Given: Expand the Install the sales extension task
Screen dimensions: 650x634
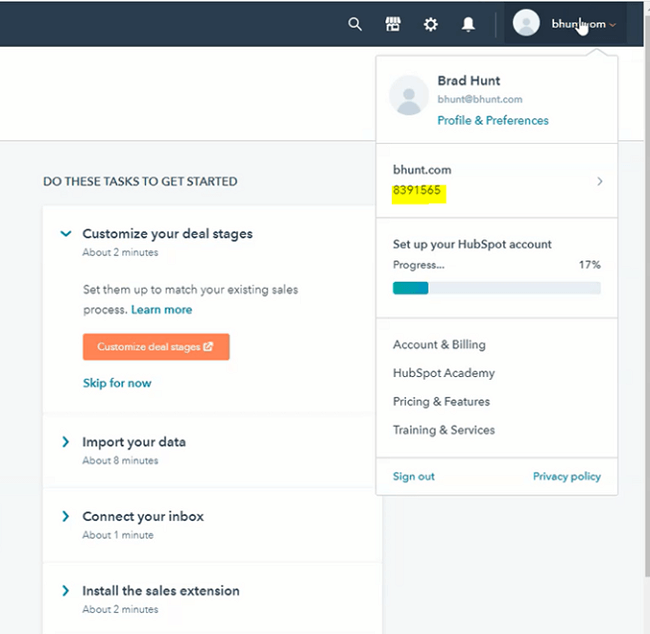Looking at the screenshot, I should click(65, 590).
